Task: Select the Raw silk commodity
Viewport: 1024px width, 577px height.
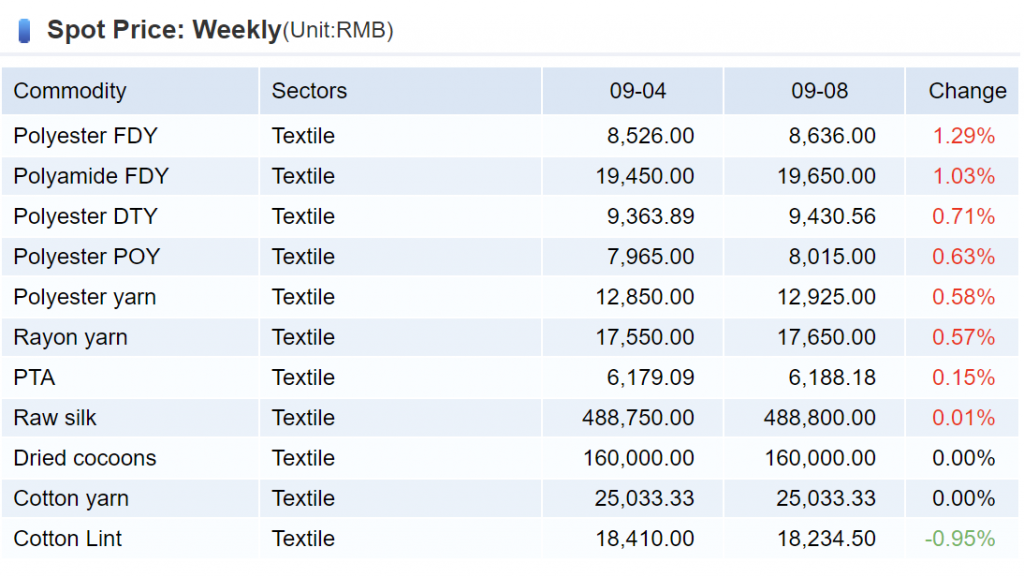Action: point(55,418)
